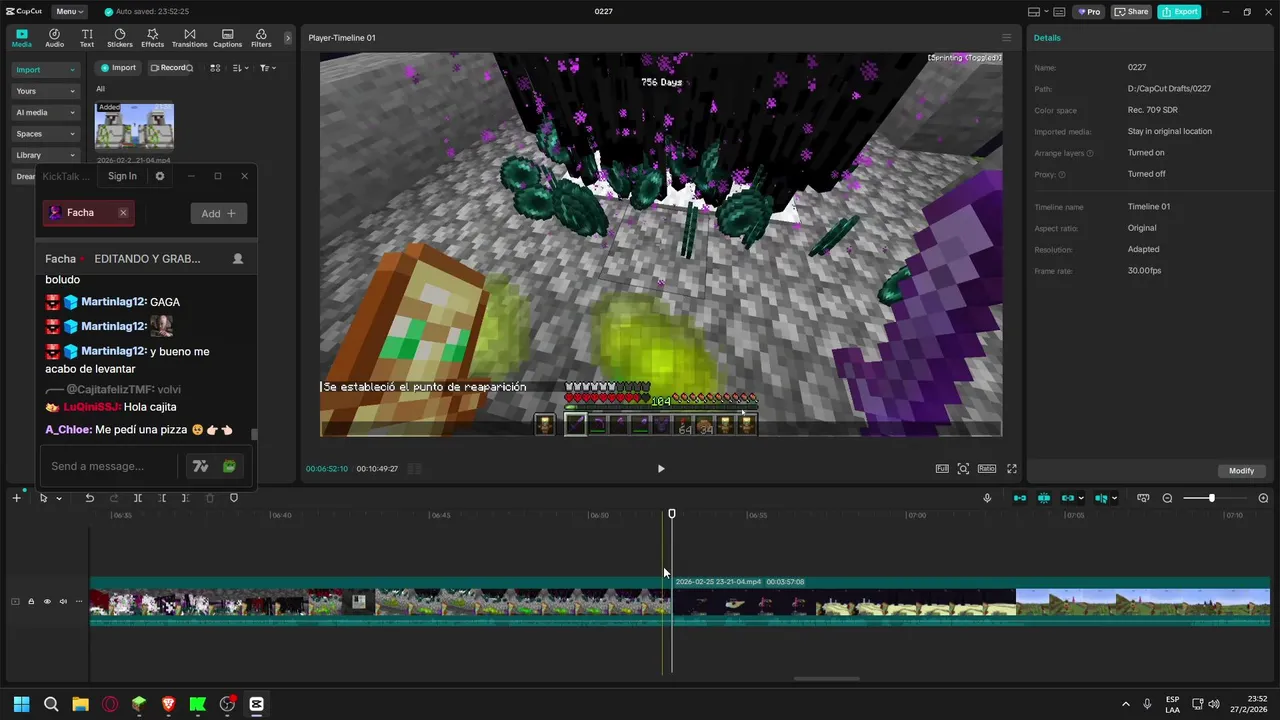Click the marker shield icon in timeline toolbar

click(x=234, y=498)
